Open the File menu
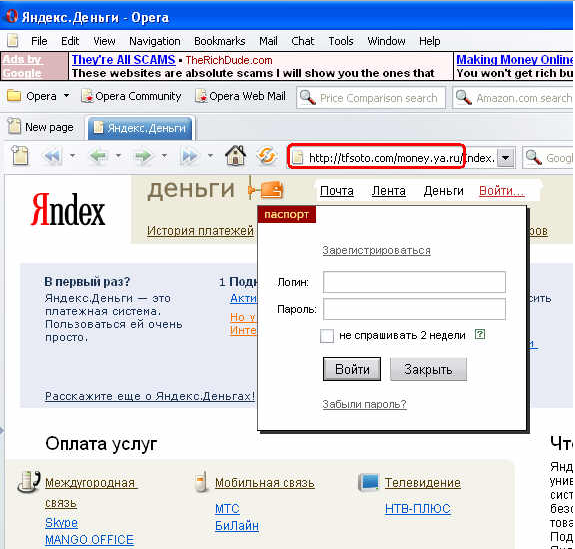The height and width of the screenshot is (549, 575). (39, 41)
